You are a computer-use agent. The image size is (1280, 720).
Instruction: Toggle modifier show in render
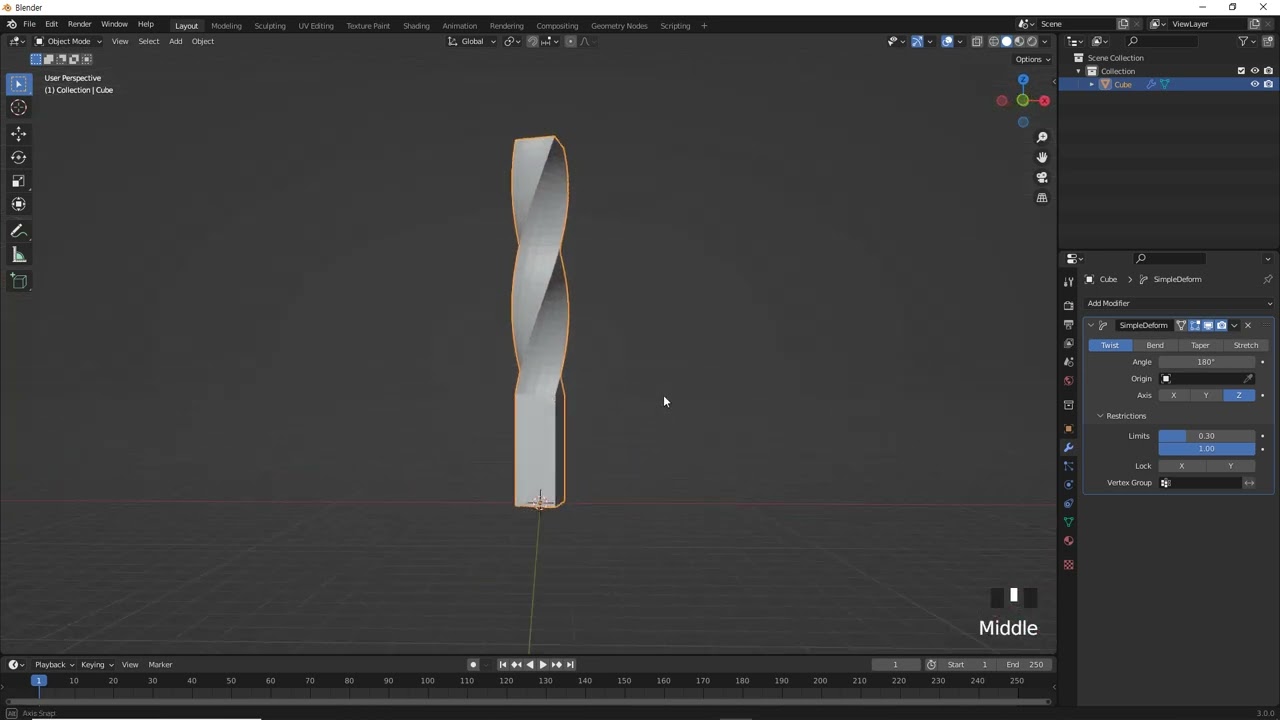(x=1221, y=325)
